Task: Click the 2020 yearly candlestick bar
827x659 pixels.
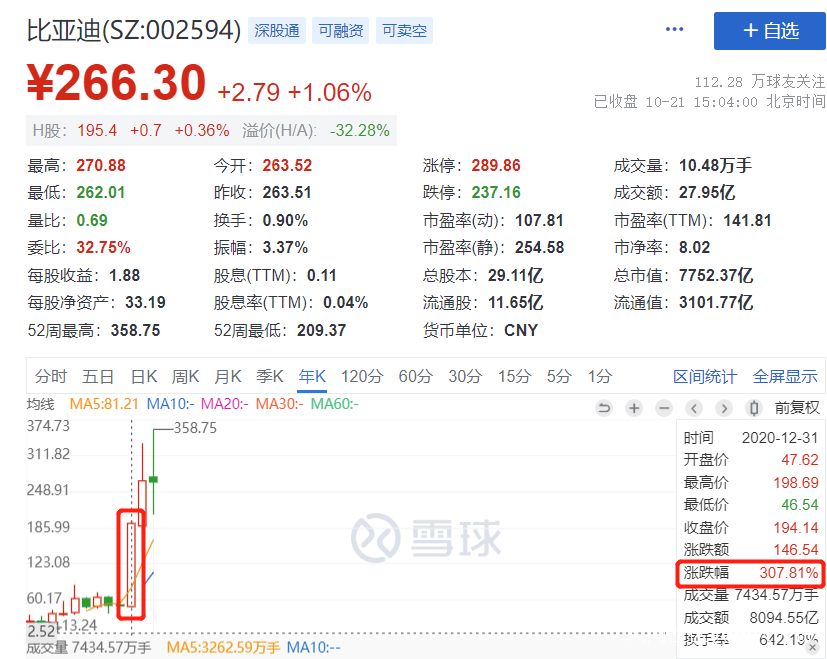Action: (x=131, y=565)
